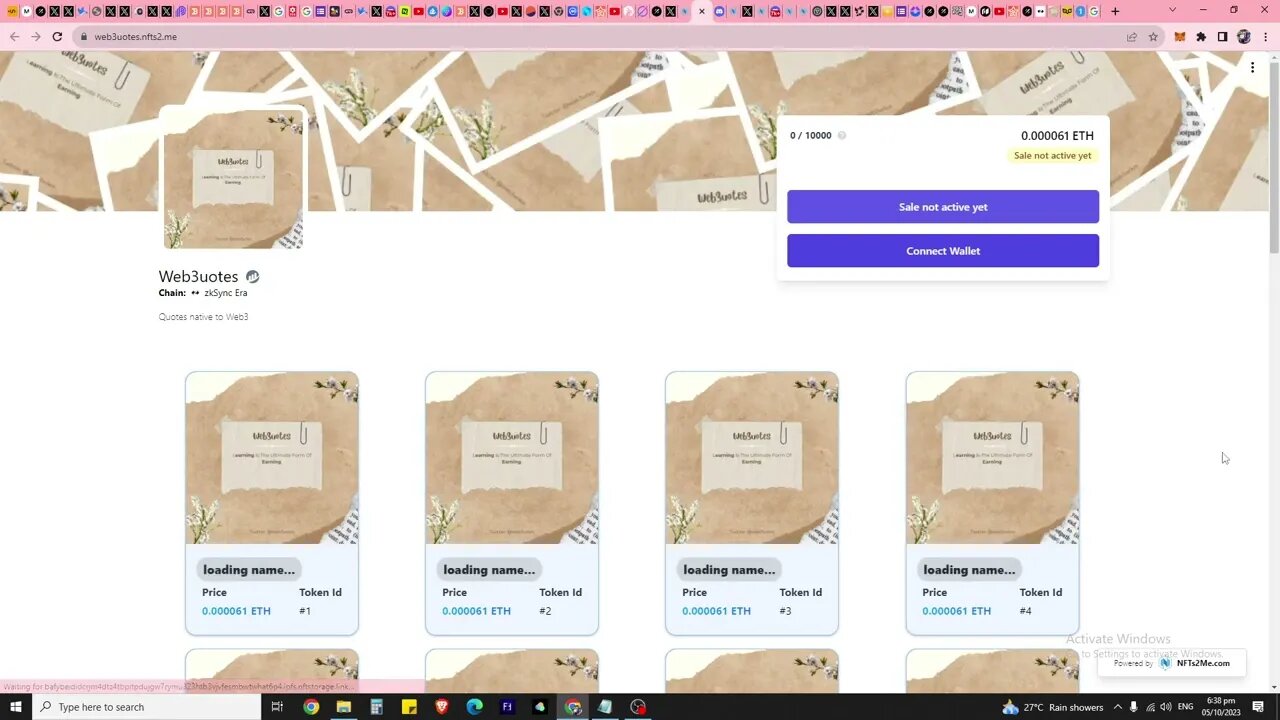Open the volume control in tray
Viewport: 1280px width, 720px height.
(1165, 707)
